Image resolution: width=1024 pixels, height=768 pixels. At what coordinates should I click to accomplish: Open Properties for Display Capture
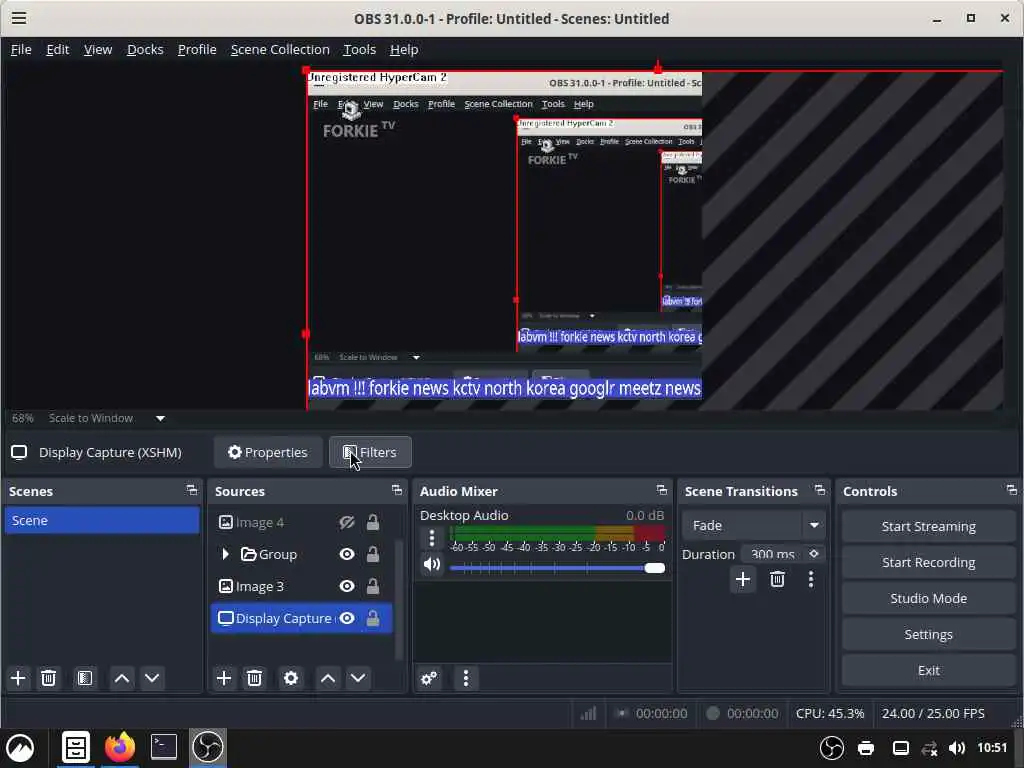[x=268, y=452]
